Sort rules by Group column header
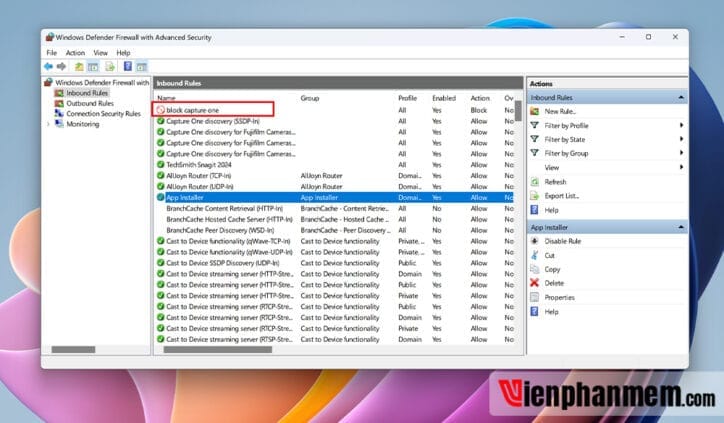The width and height of the screenshot is (724, 423). click(309, 98)
